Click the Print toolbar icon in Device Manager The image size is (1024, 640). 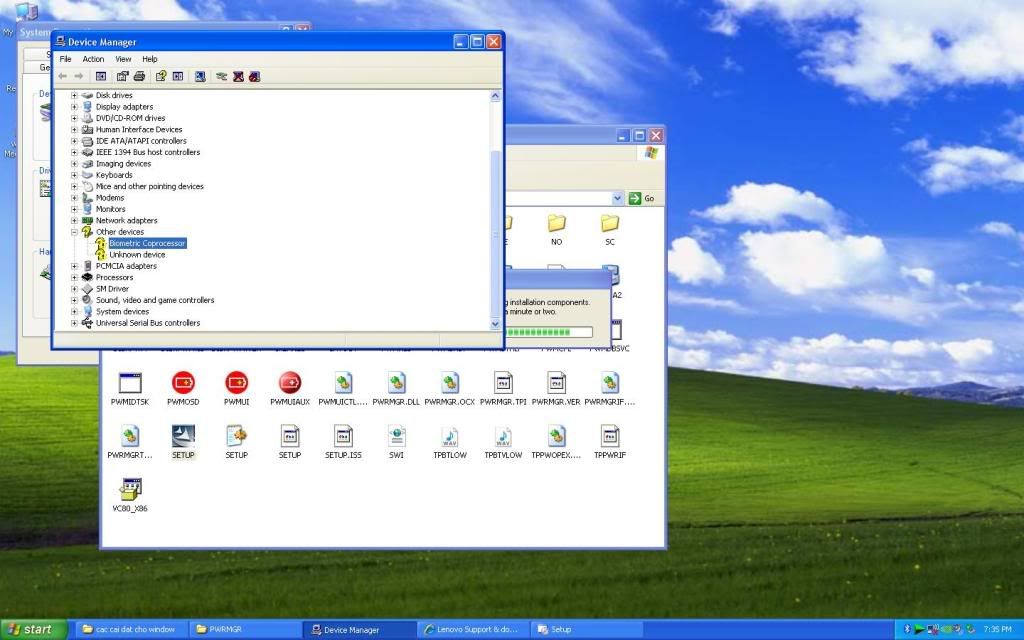(139, 76)
